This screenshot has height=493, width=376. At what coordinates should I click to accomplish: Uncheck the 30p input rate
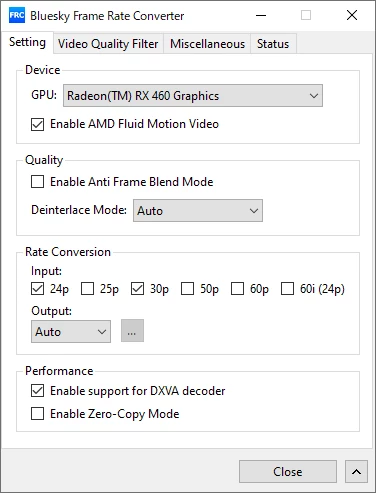tap(137, 289)
